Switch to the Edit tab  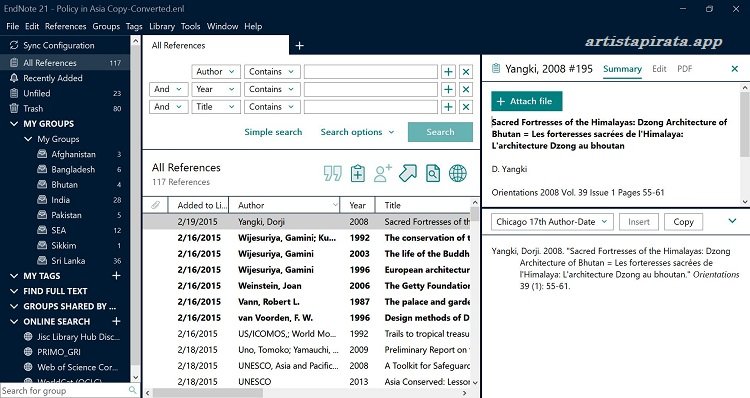[x=659, y=69]
